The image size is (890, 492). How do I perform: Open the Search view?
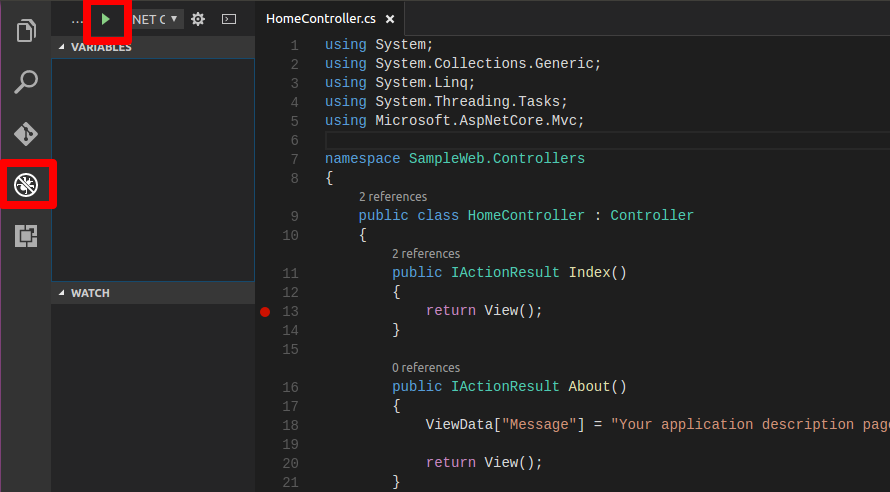26,82
